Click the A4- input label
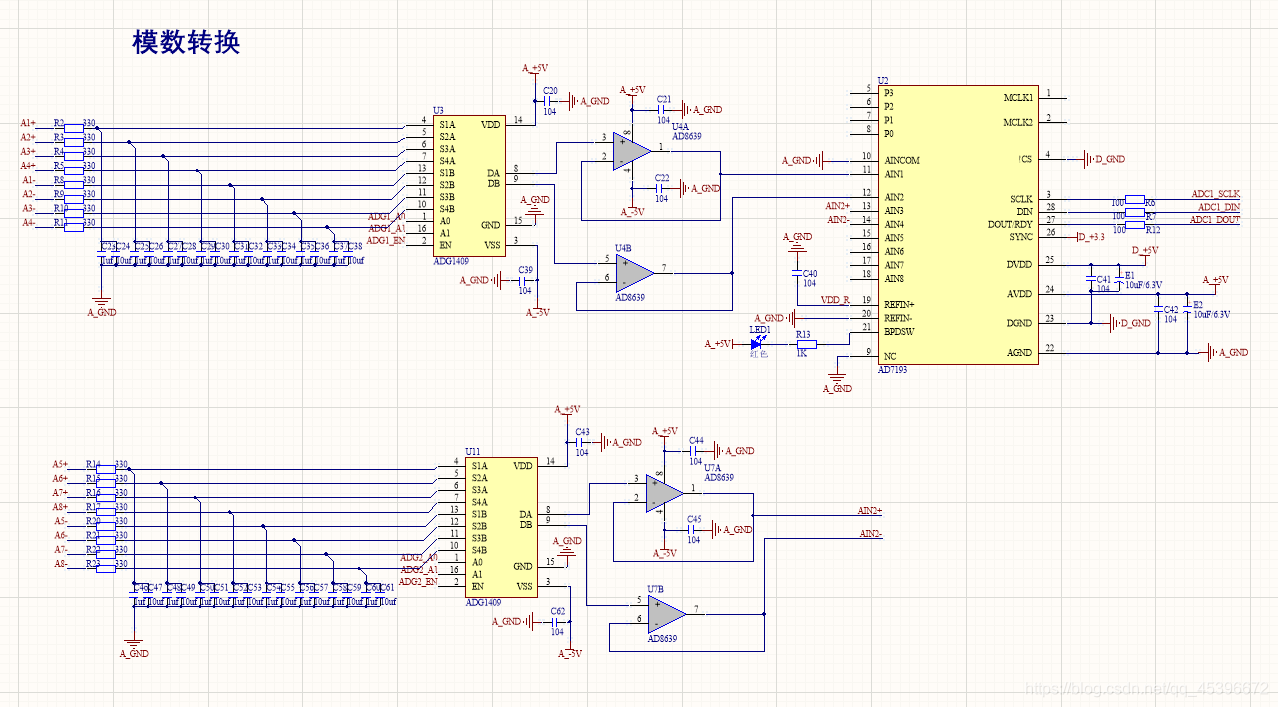Viewport: 1278px width, 707px height. (28, 222)
